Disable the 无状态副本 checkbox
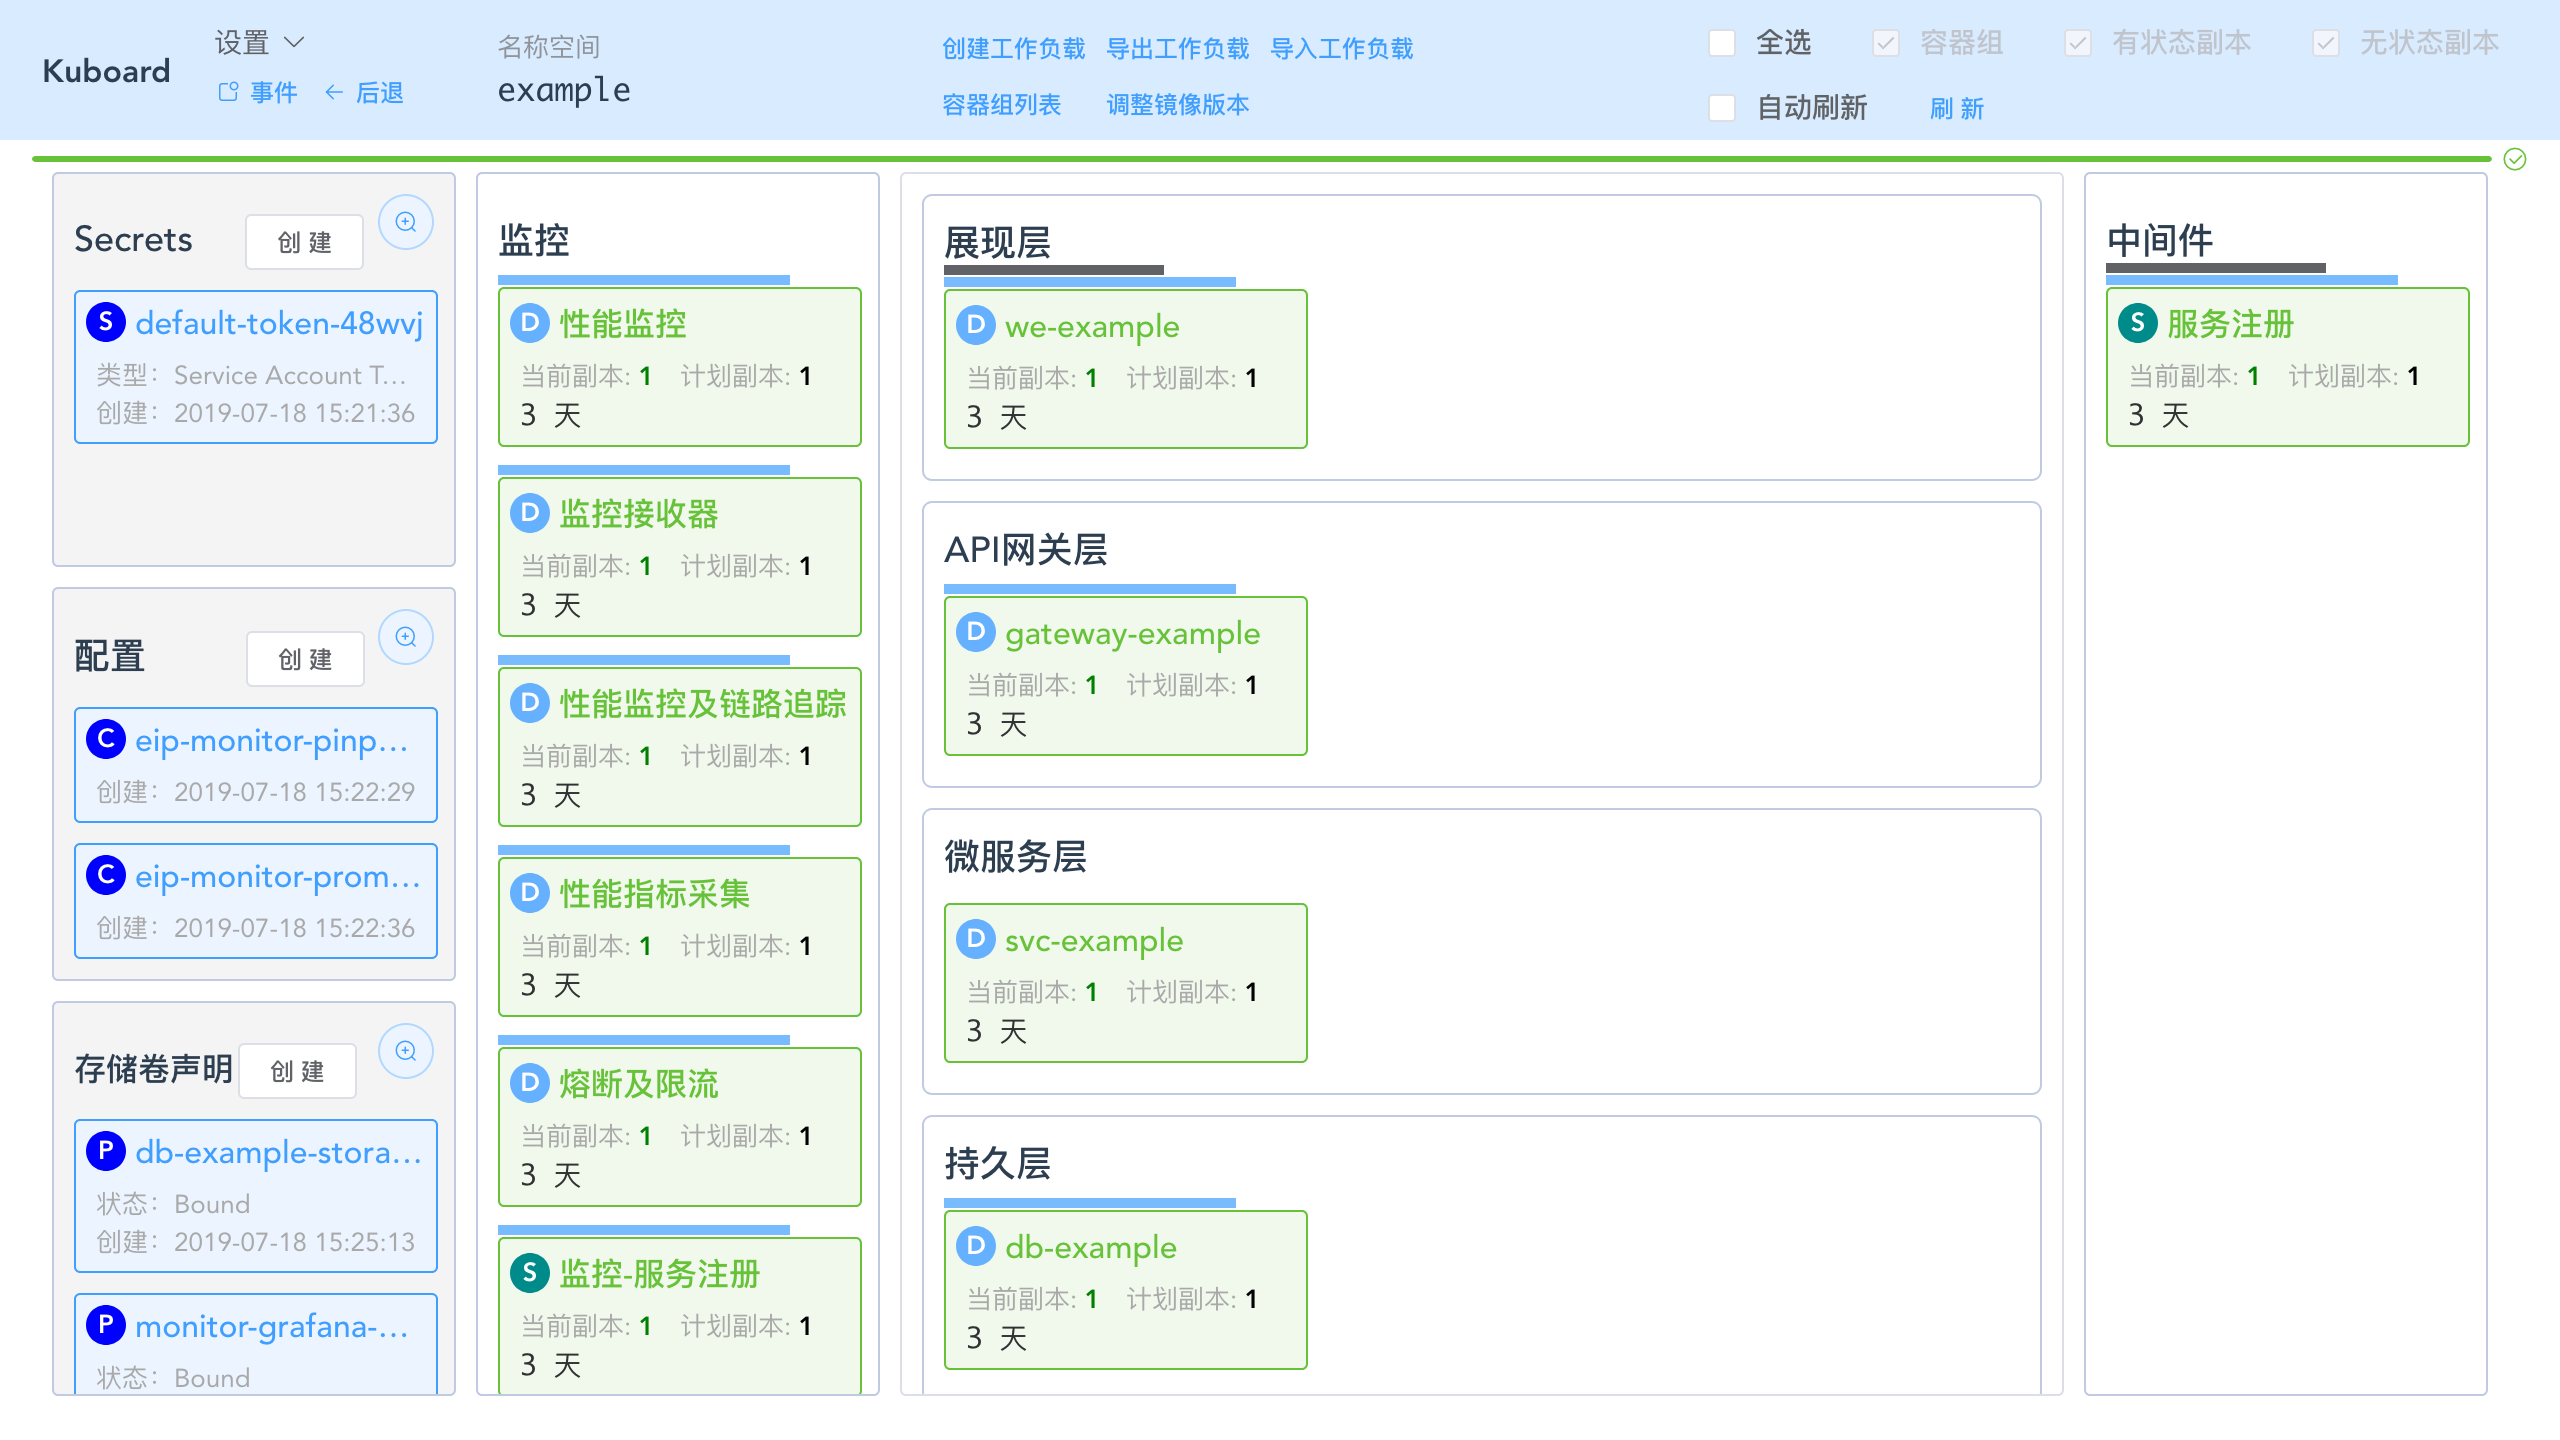This screenshot has width=2560, height=1440. click(2327, 43)
